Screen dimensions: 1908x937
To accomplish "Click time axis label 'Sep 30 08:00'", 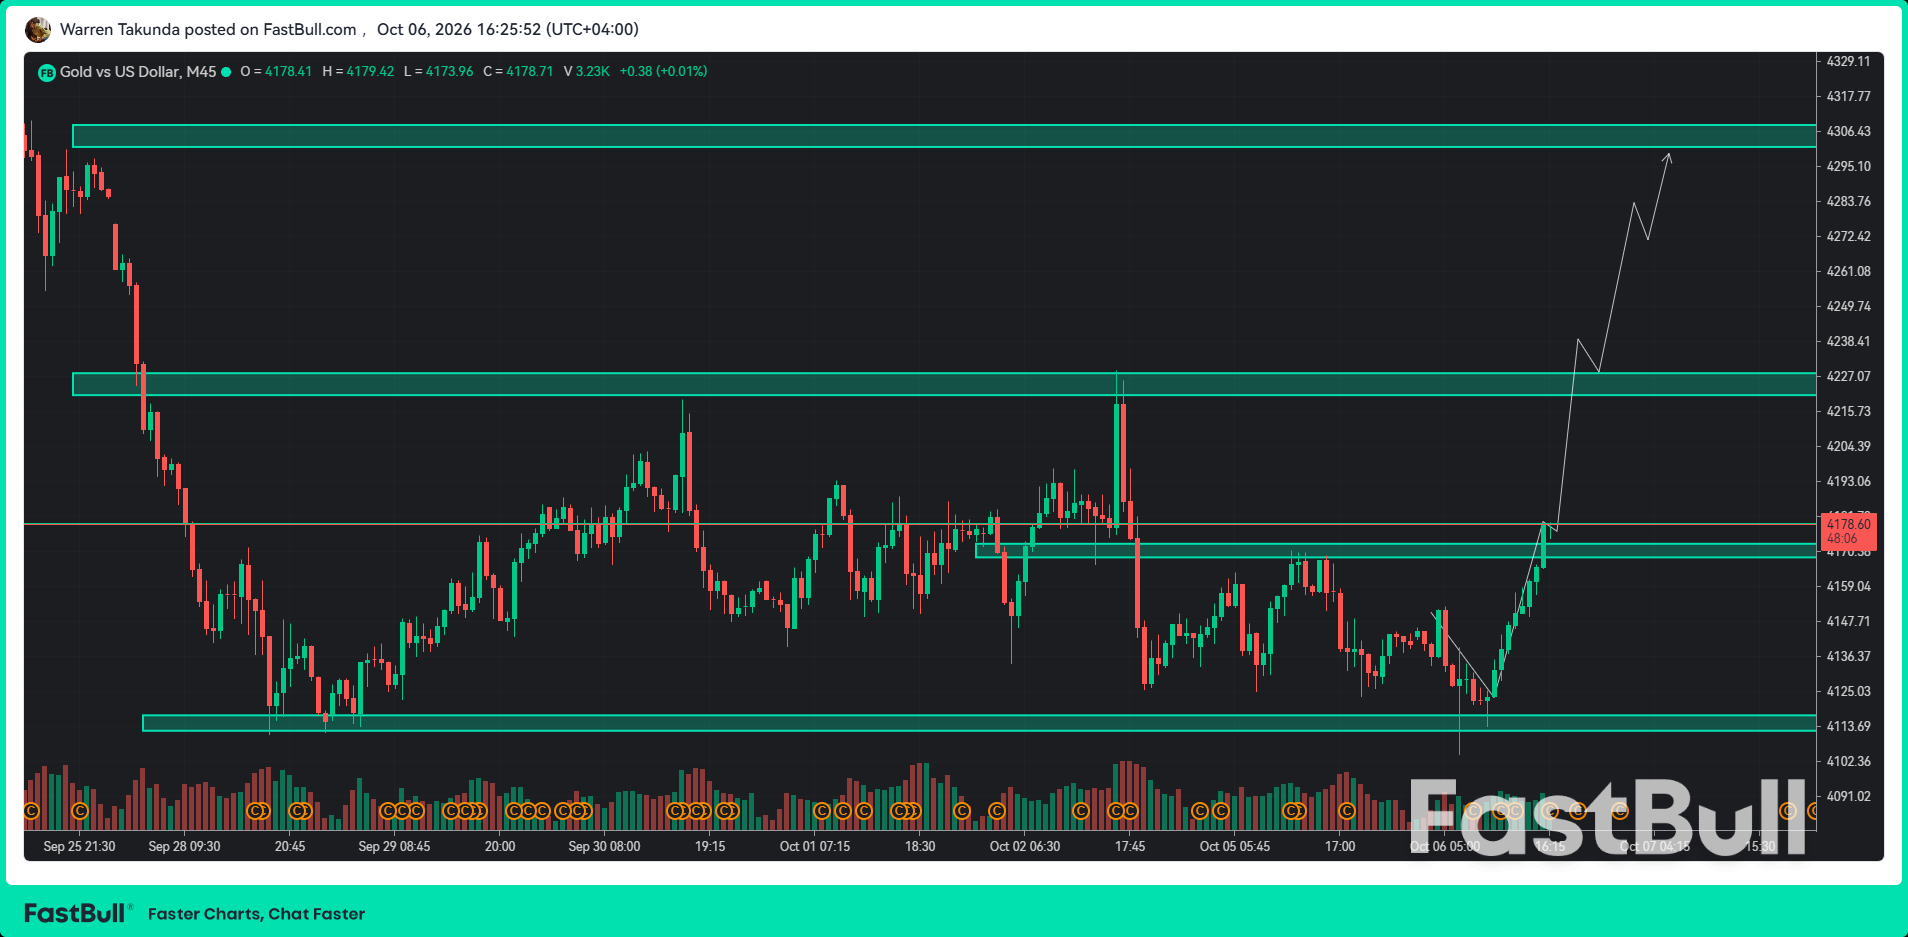I will click(x=604, y=847).
